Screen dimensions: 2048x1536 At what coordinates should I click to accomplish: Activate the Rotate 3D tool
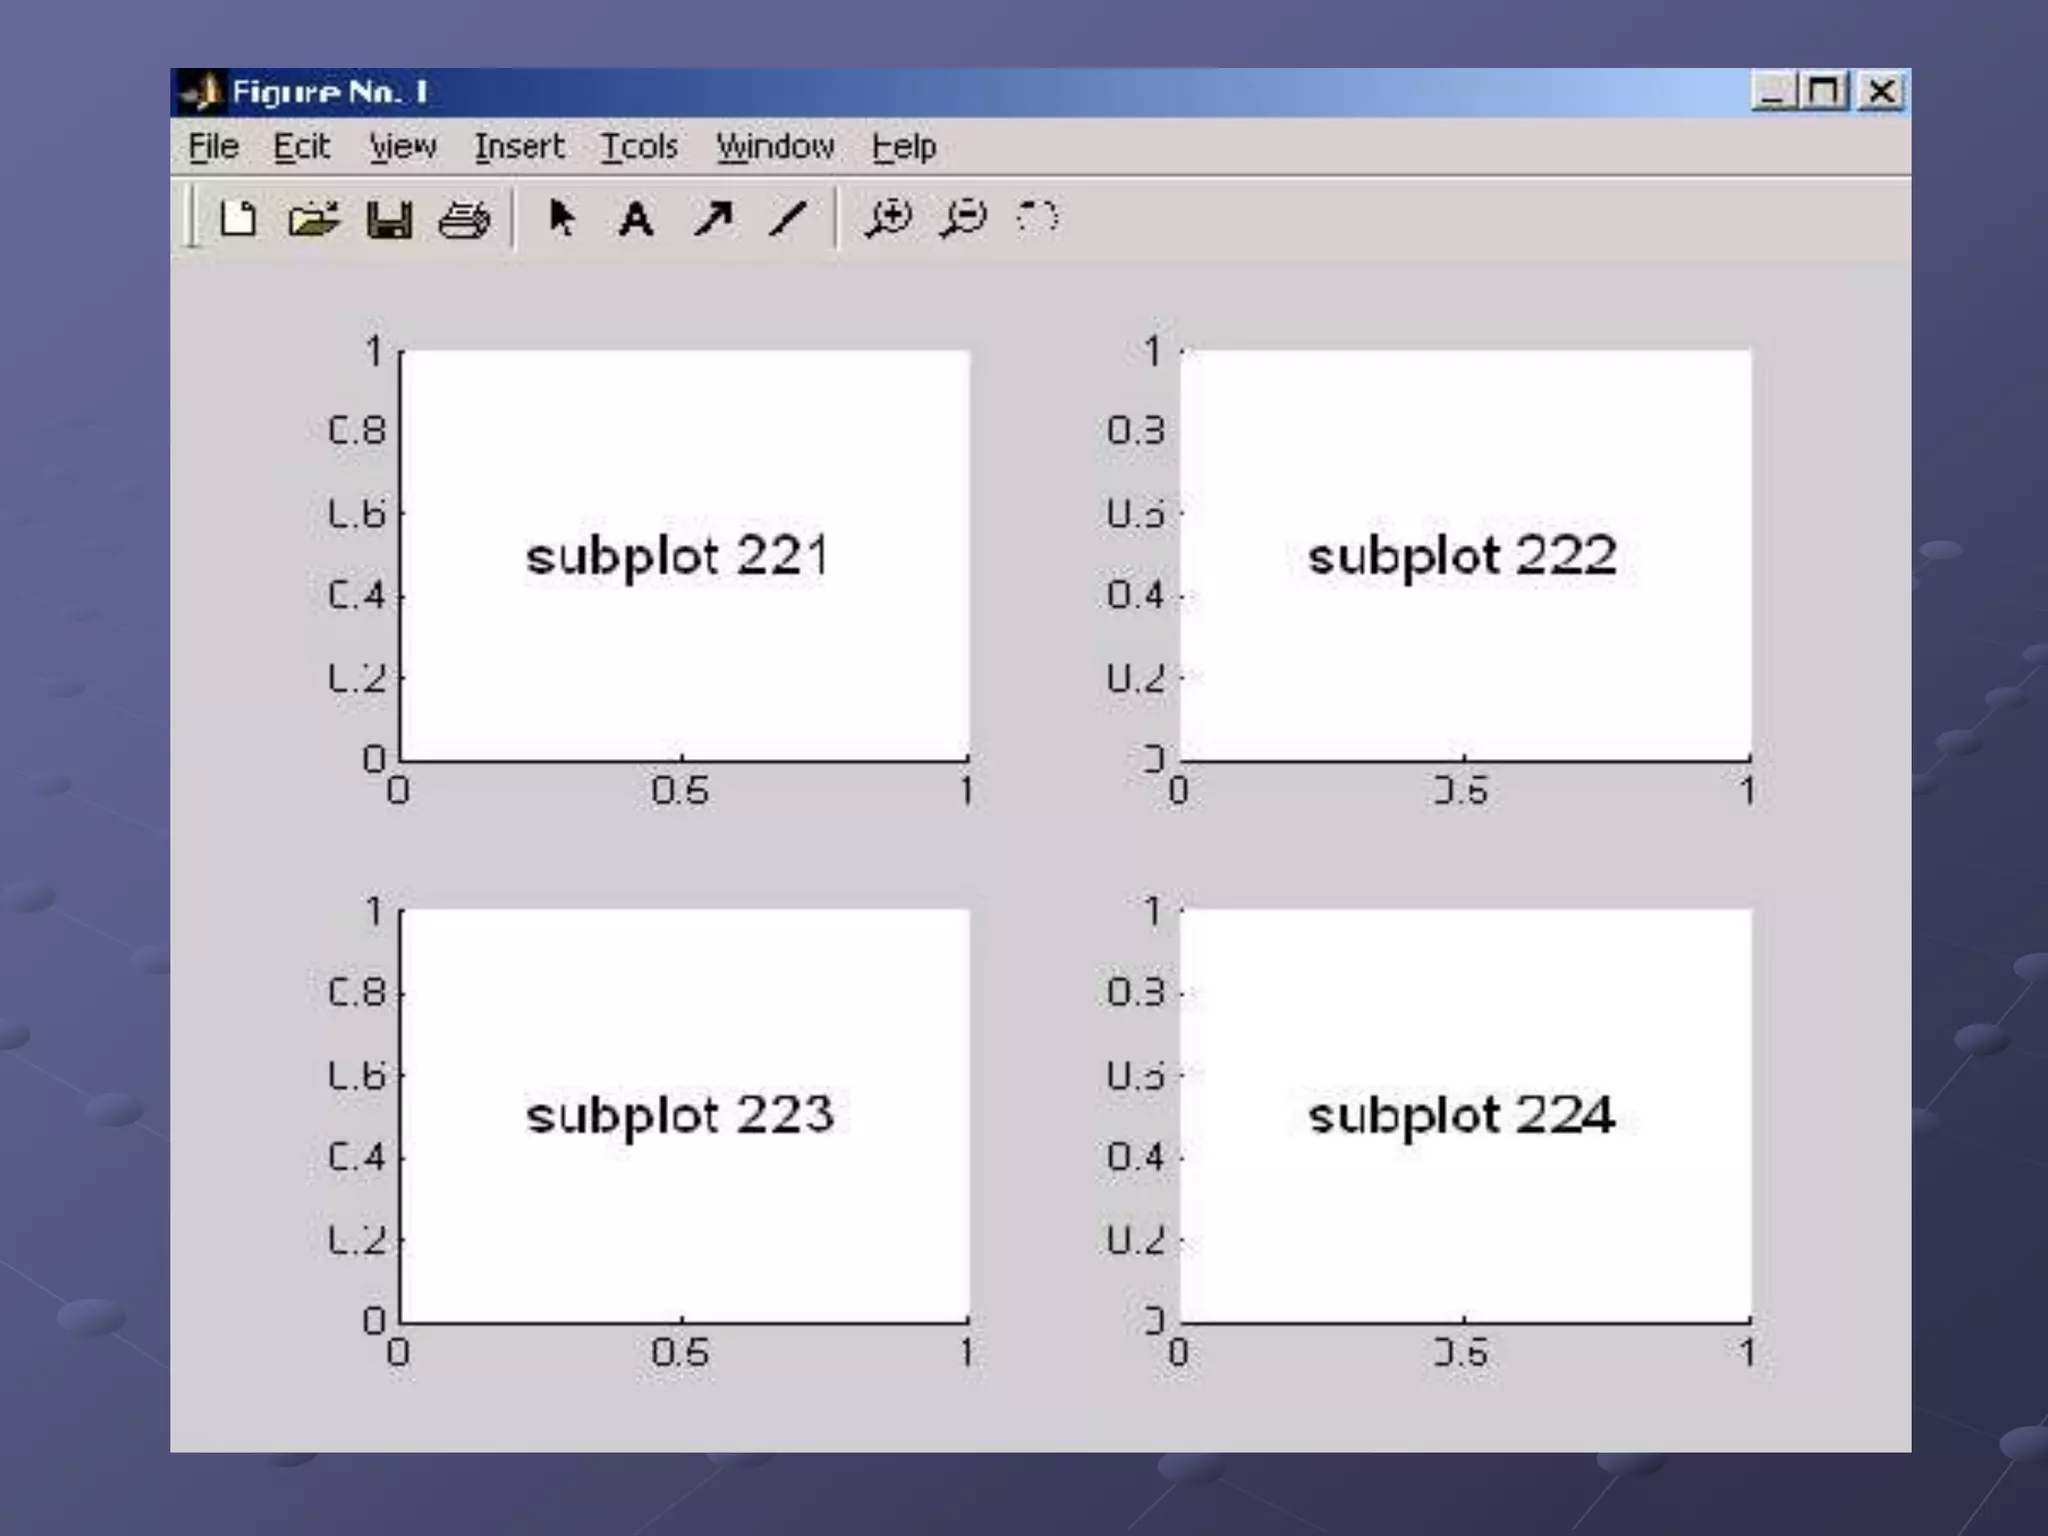click(x=1037, y=217)
